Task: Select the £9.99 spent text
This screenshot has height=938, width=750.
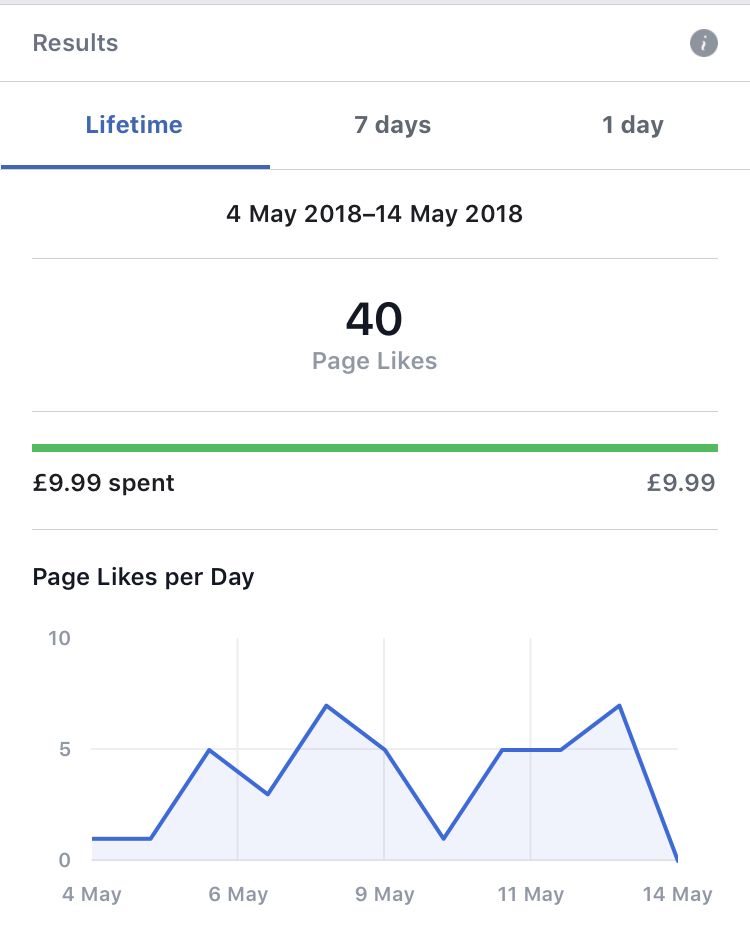Action: click(x=103, y=483)
